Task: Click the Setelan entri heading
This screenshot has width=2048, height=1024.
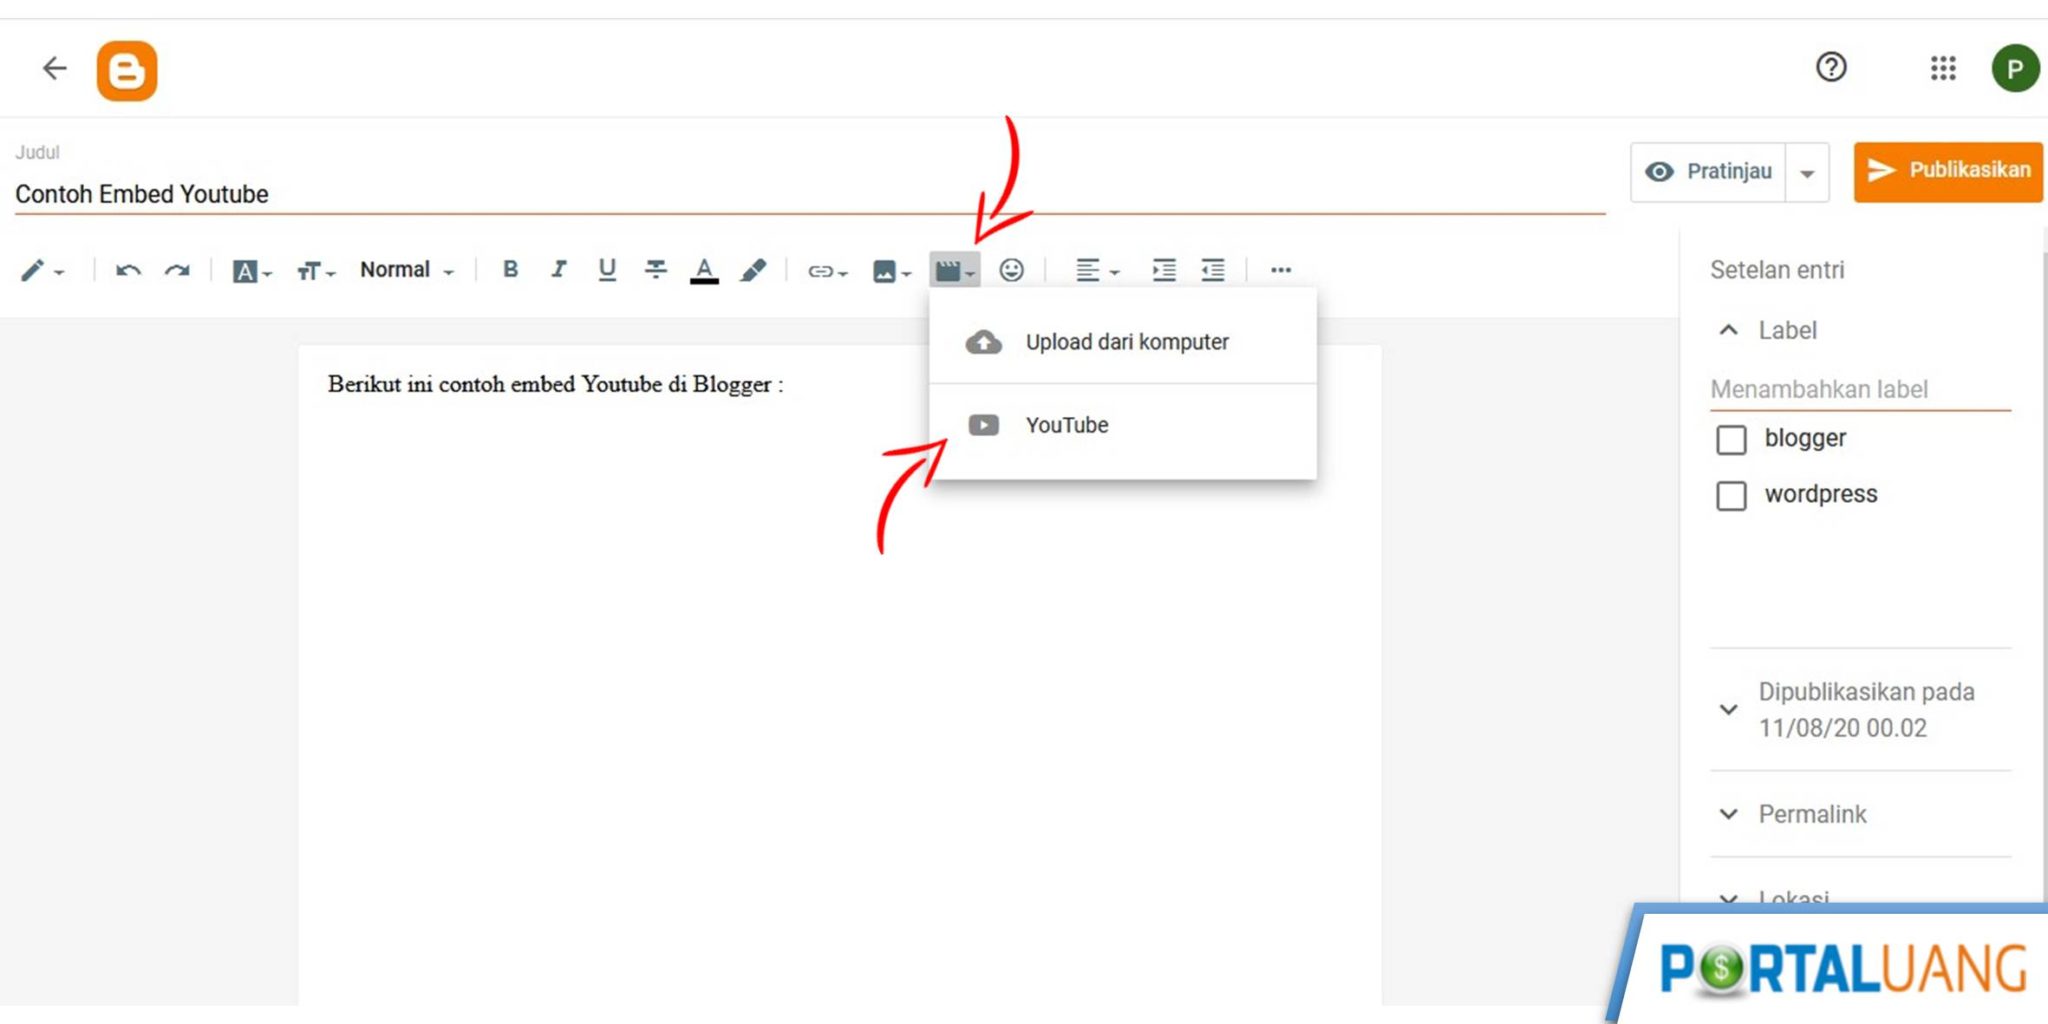Action: point(1777,270)
